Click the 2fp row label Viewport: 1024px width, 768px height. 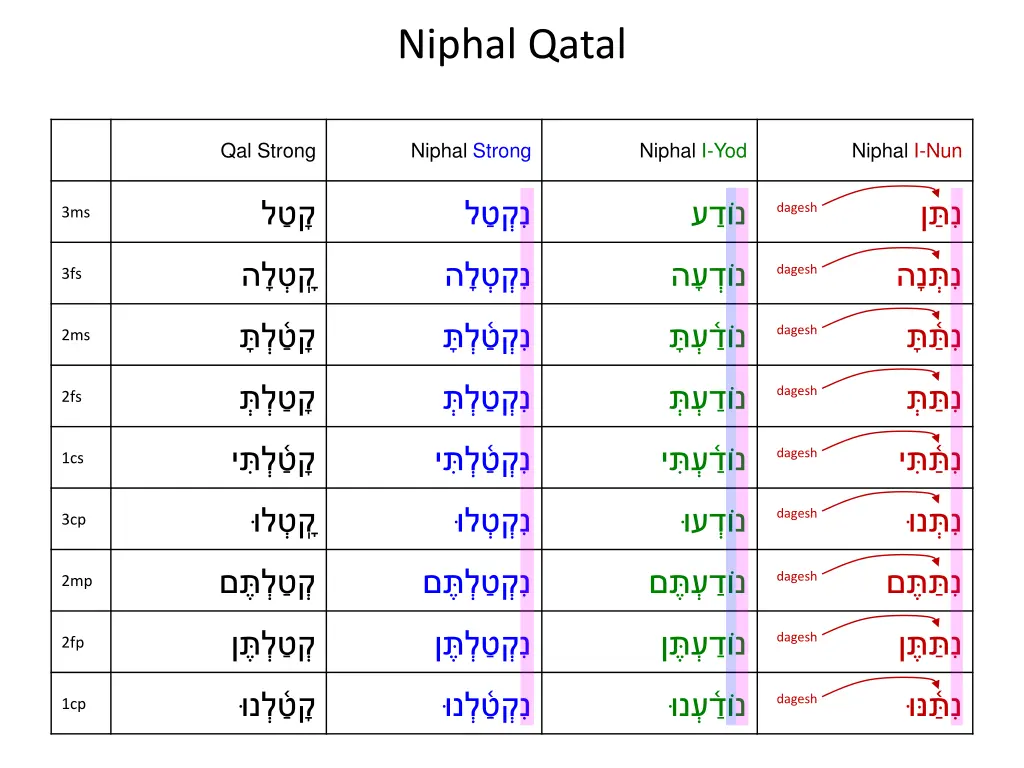(x=73, y=643)
